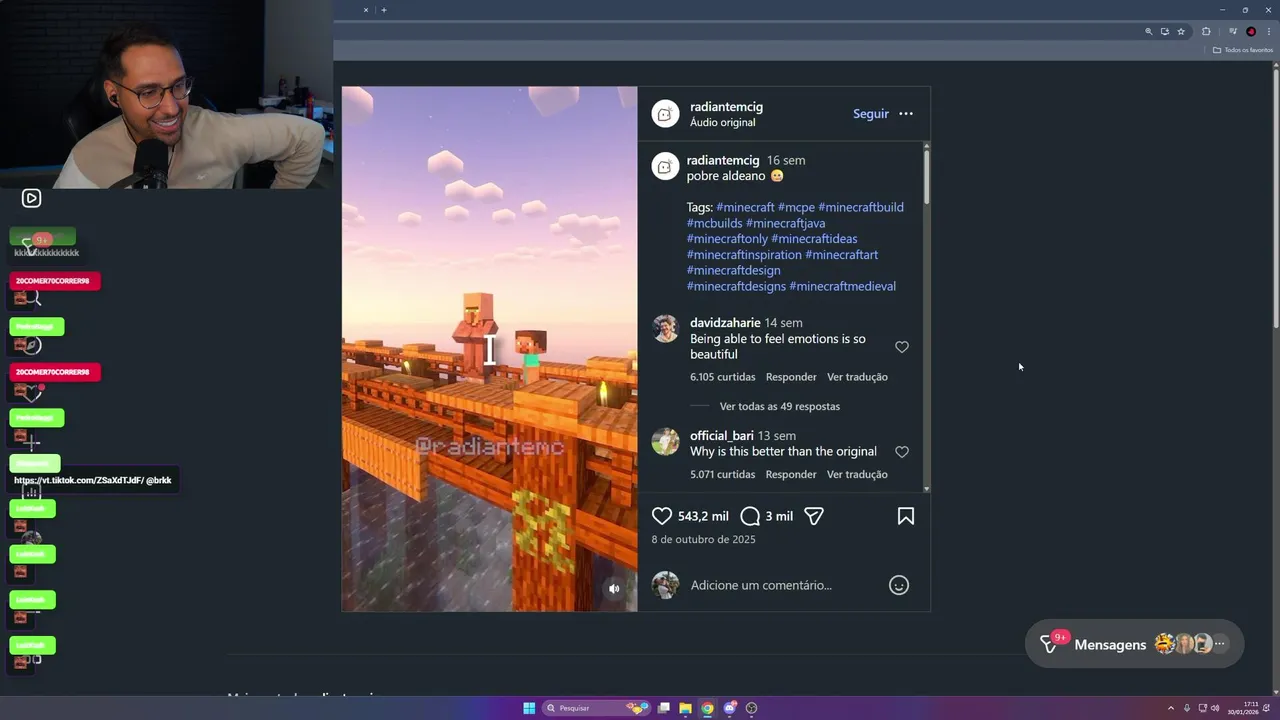1280x720 pixels.
Task: Open the #mcpe hashtag
Action: click(796, 207)
